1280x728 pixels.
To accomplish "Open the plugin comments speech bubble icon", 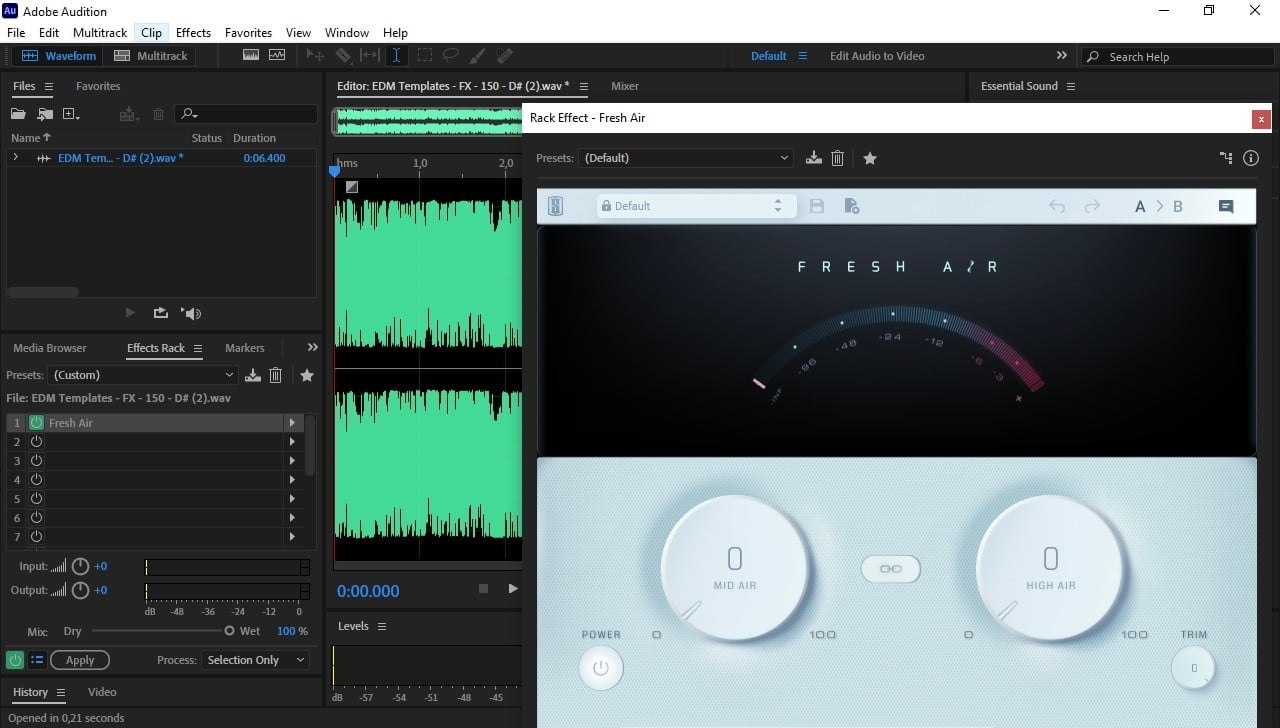I will [1226, 206].
